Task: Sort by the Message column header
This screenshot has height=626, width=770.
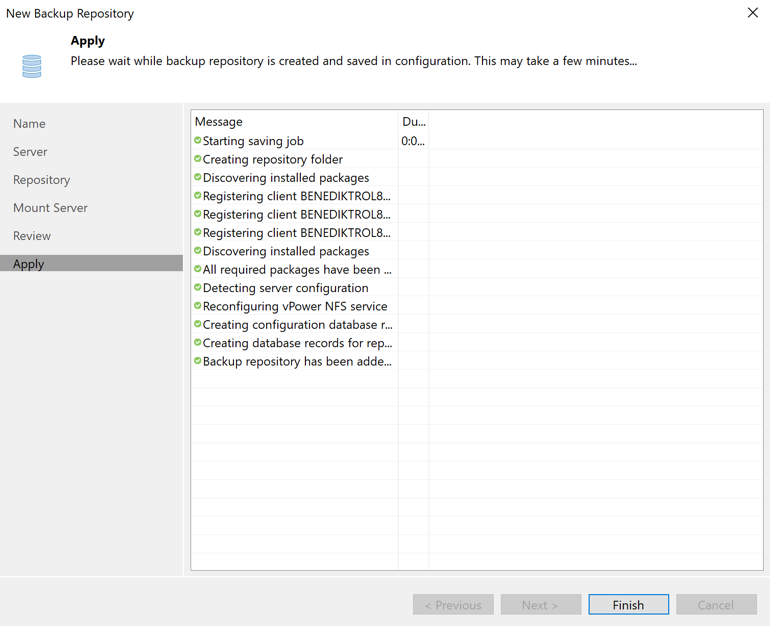Action: [x=294, y=122]
